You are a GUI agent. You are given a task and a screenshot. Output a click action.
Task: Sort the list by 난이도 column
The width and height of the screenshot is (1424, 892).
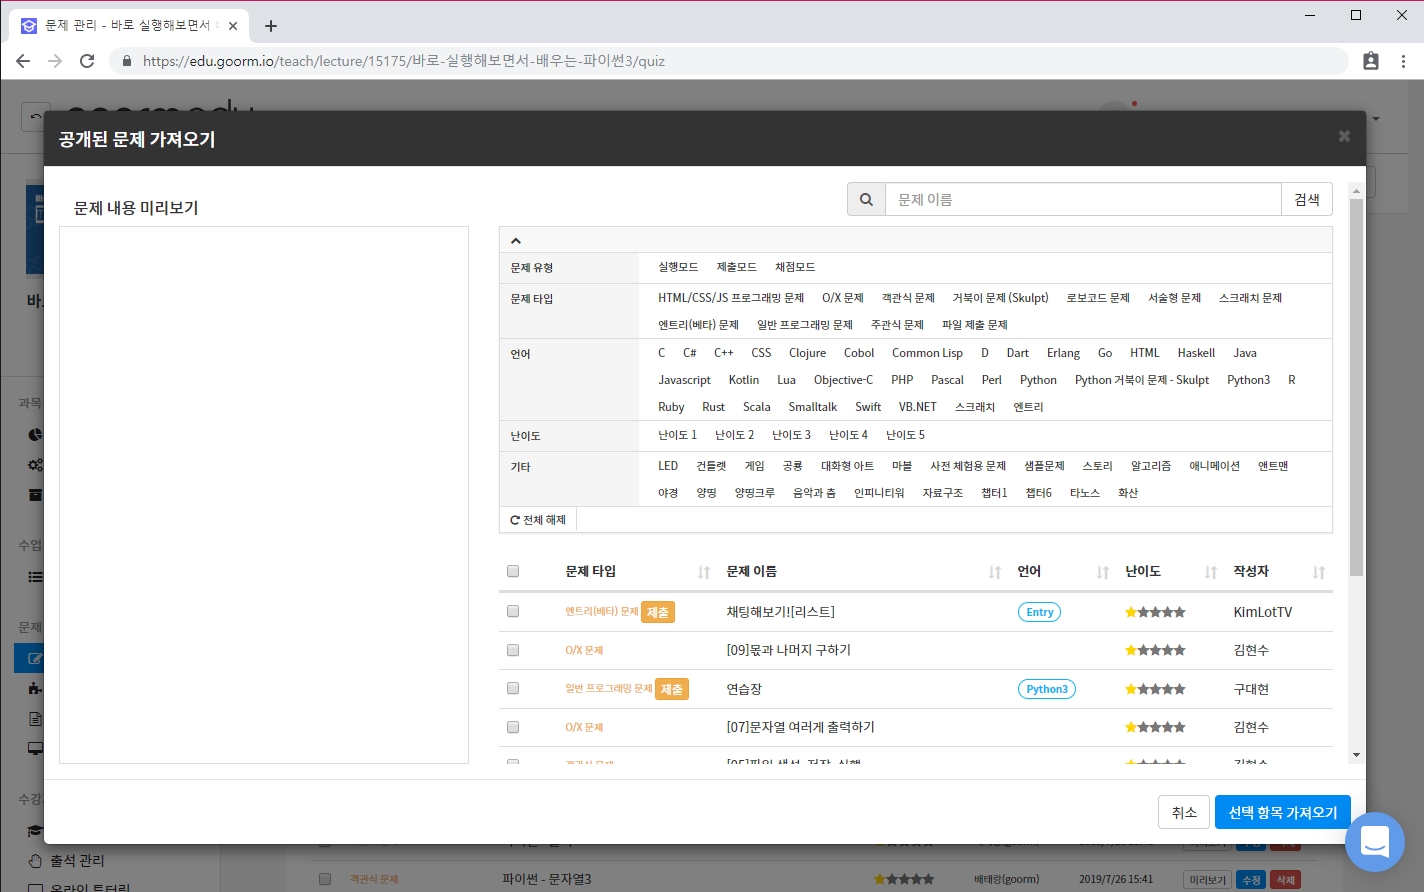point(1210,572)
